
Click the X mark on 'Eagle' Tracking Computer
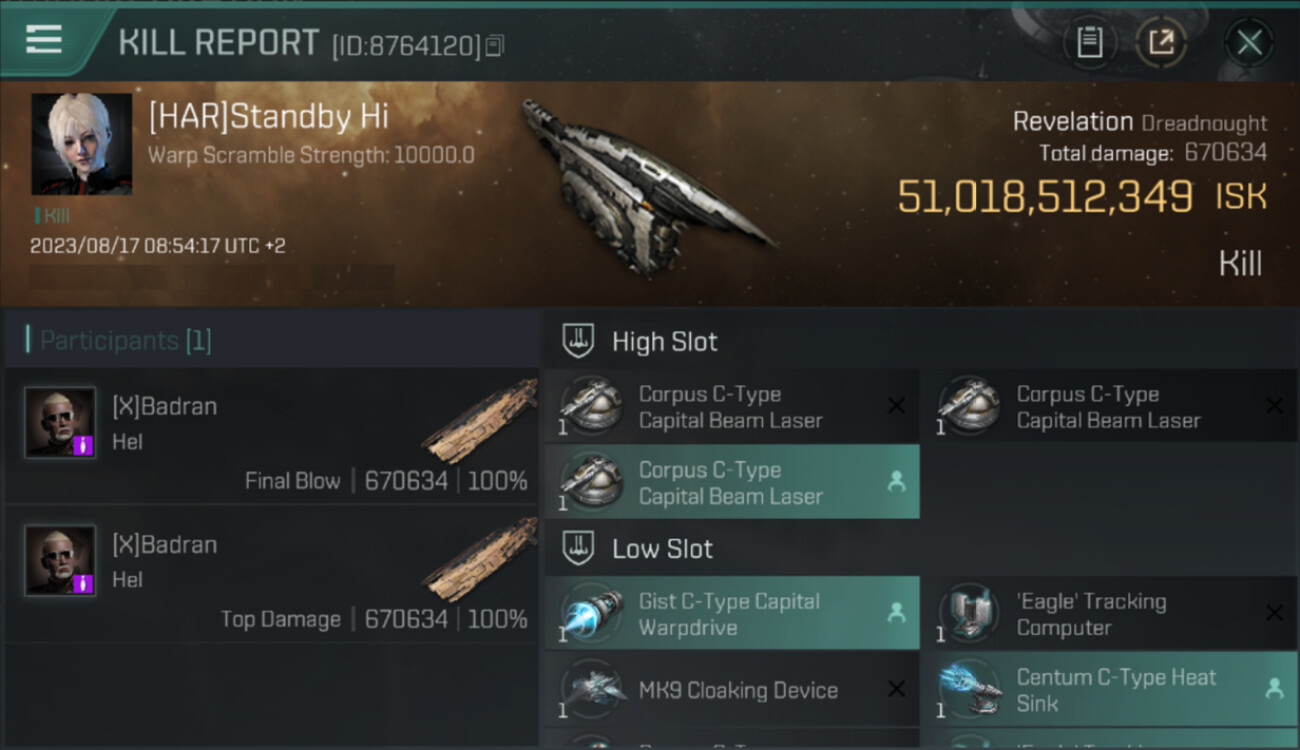[1274, 613]
